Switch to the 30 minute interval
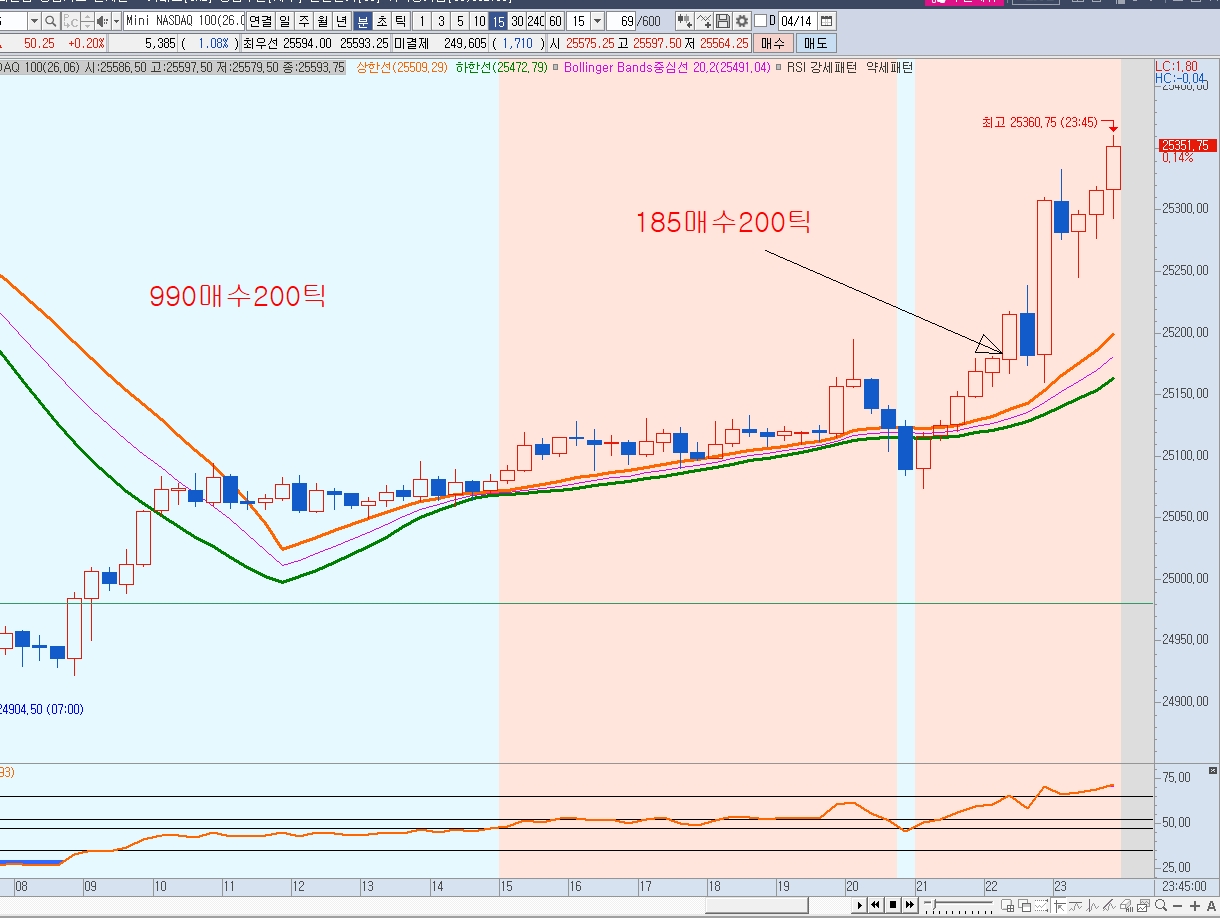This screenshot has width=1220, height=918. click(516, 21)
